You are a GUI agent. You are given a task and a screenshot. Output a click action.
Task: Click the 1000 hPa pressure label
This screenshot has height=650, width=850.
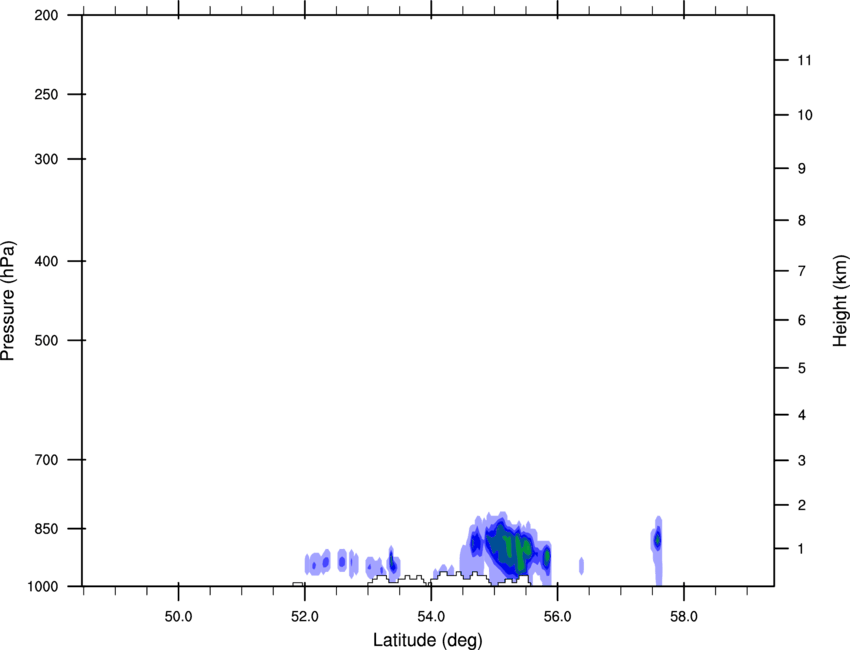pyautogui.click(x=44, y=586)
